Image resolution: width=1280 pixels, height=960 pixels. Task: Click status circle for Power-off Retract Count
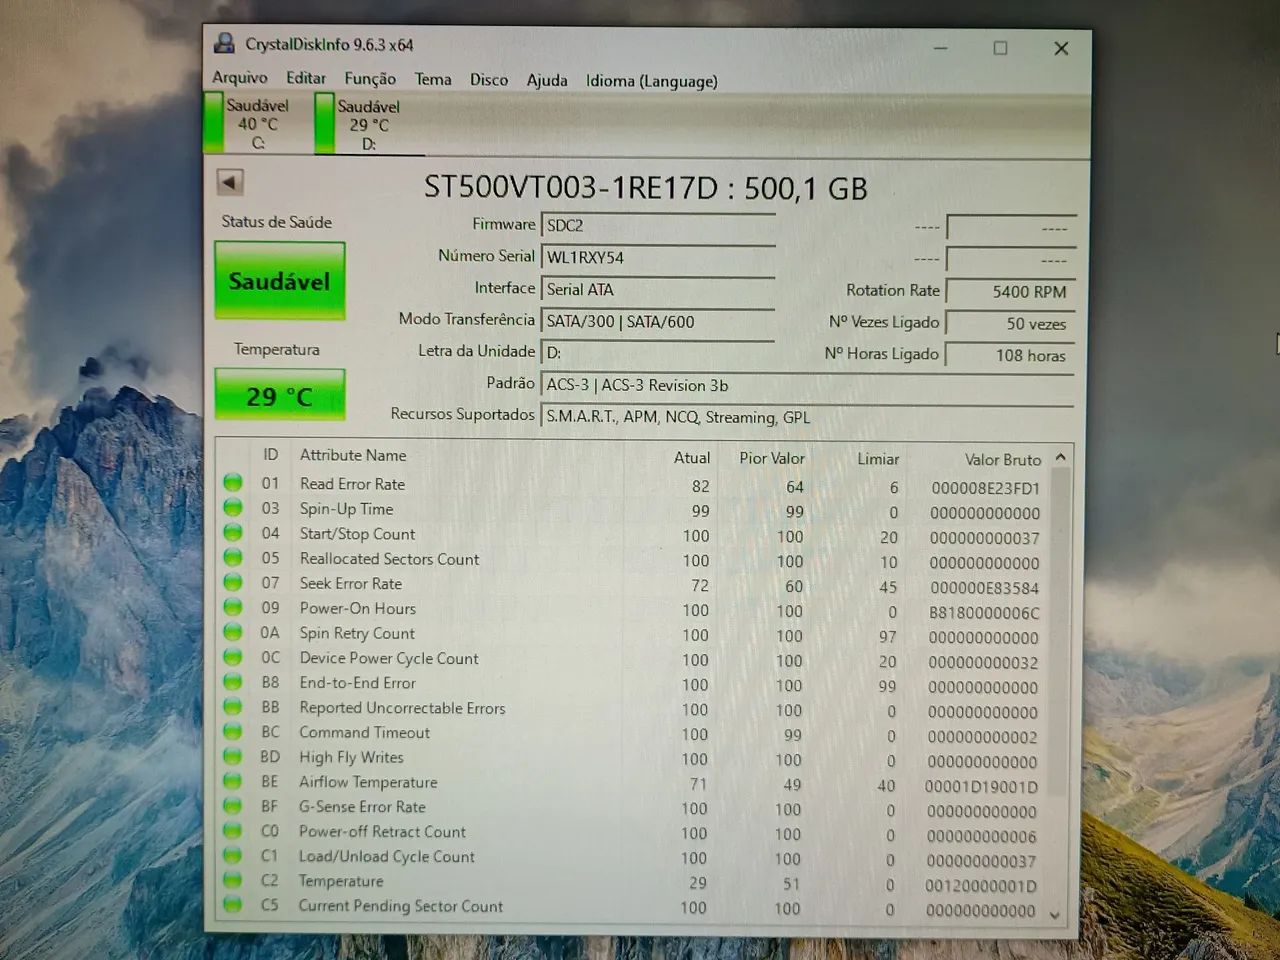point(233,831)
